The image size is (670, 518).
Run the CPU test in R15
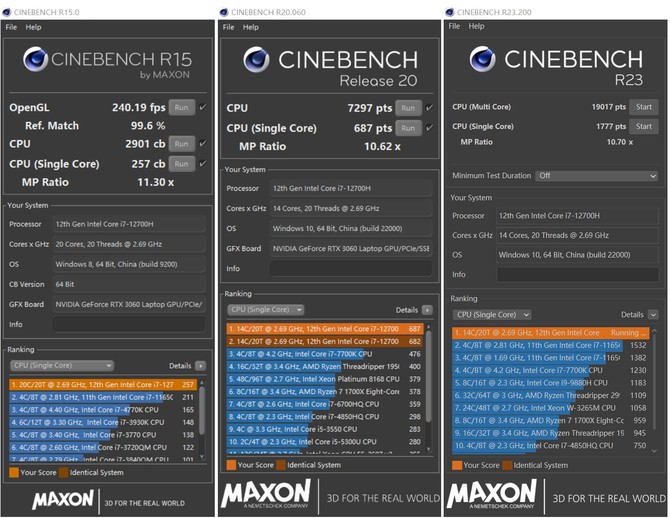tap(182, 144)
